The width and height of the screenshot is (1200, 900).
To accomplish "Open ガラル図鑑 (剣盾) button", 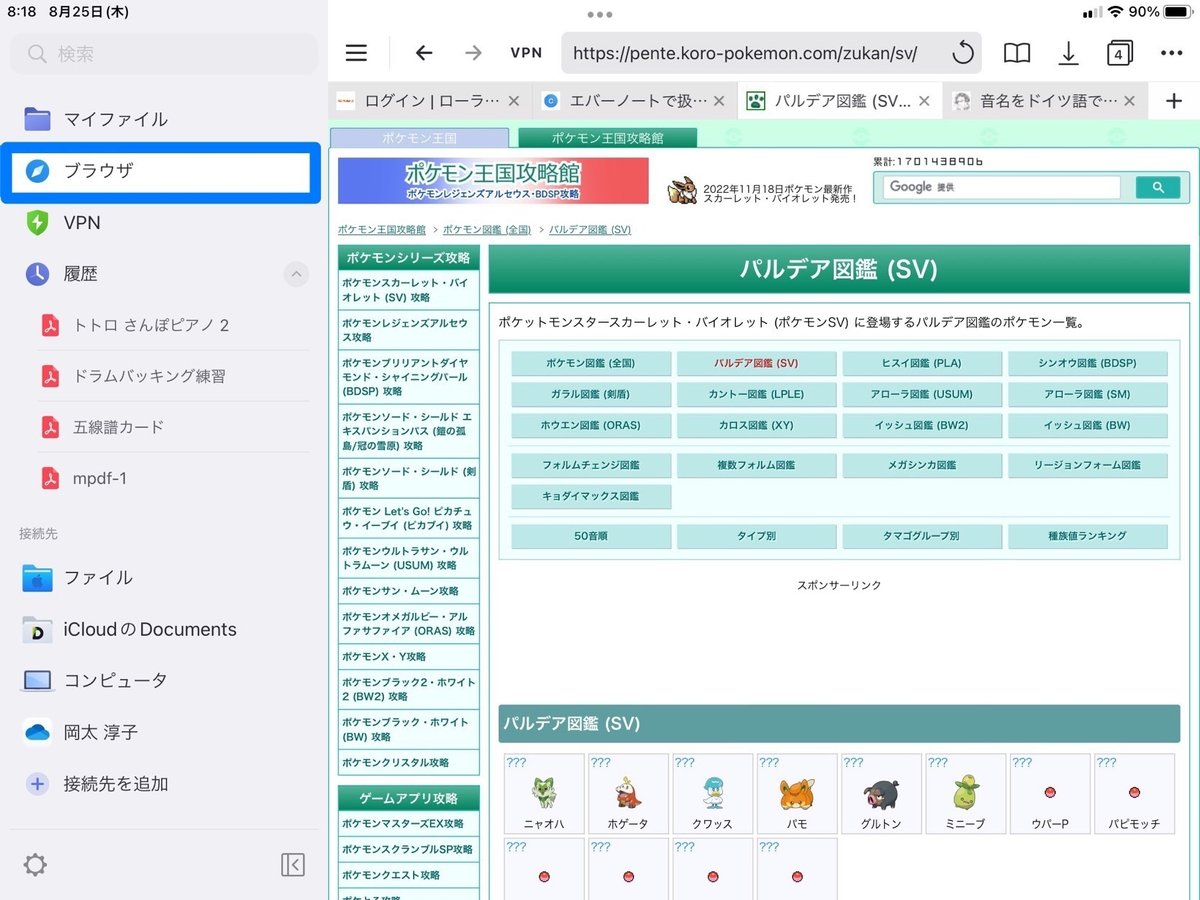I will click(591, 394).
